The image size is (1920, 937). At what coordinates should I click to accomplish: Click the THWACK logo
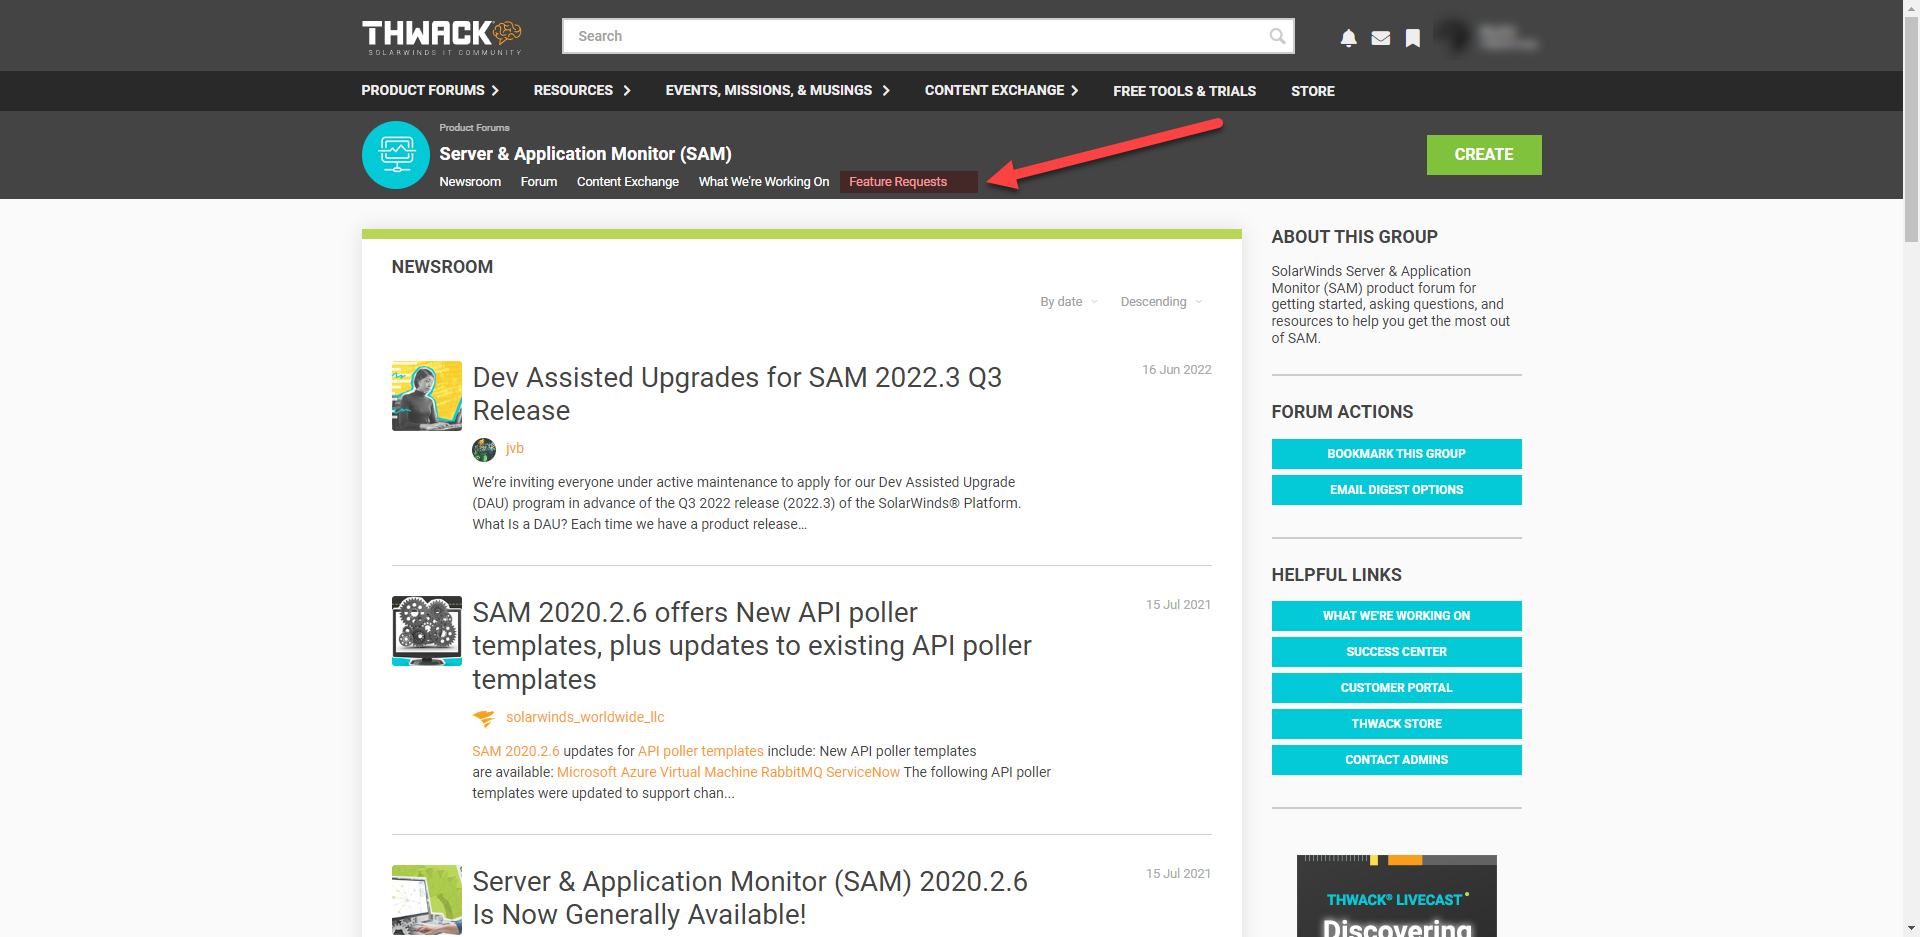[x=442, y=37]
